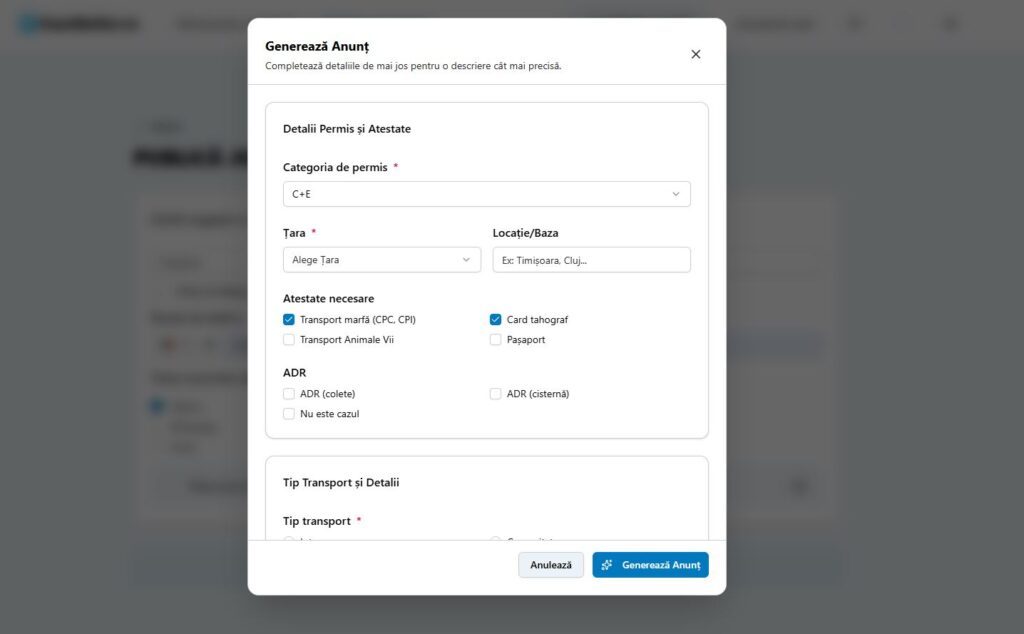Select the ADR (cisternă) checkbox
This screenshot has width=1024, height=634.
496,394
